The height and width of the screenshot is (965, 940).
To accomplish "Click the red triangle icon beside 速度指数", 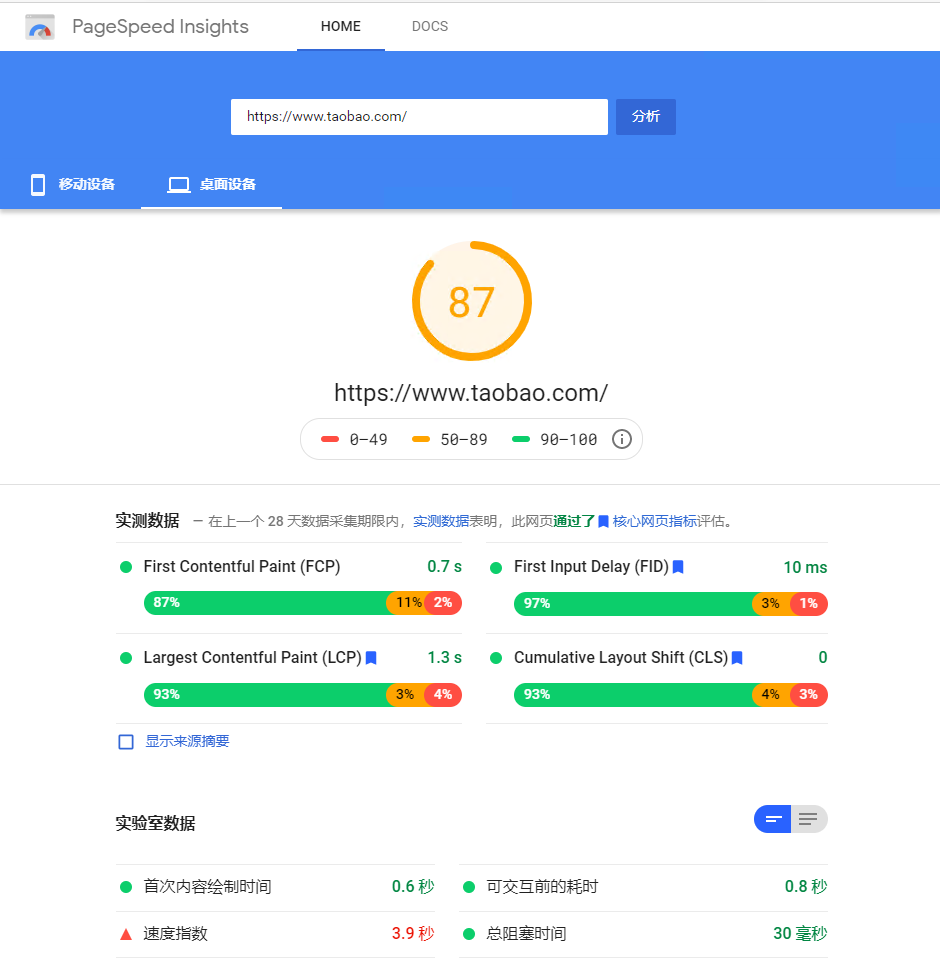I will click(125, 933).
